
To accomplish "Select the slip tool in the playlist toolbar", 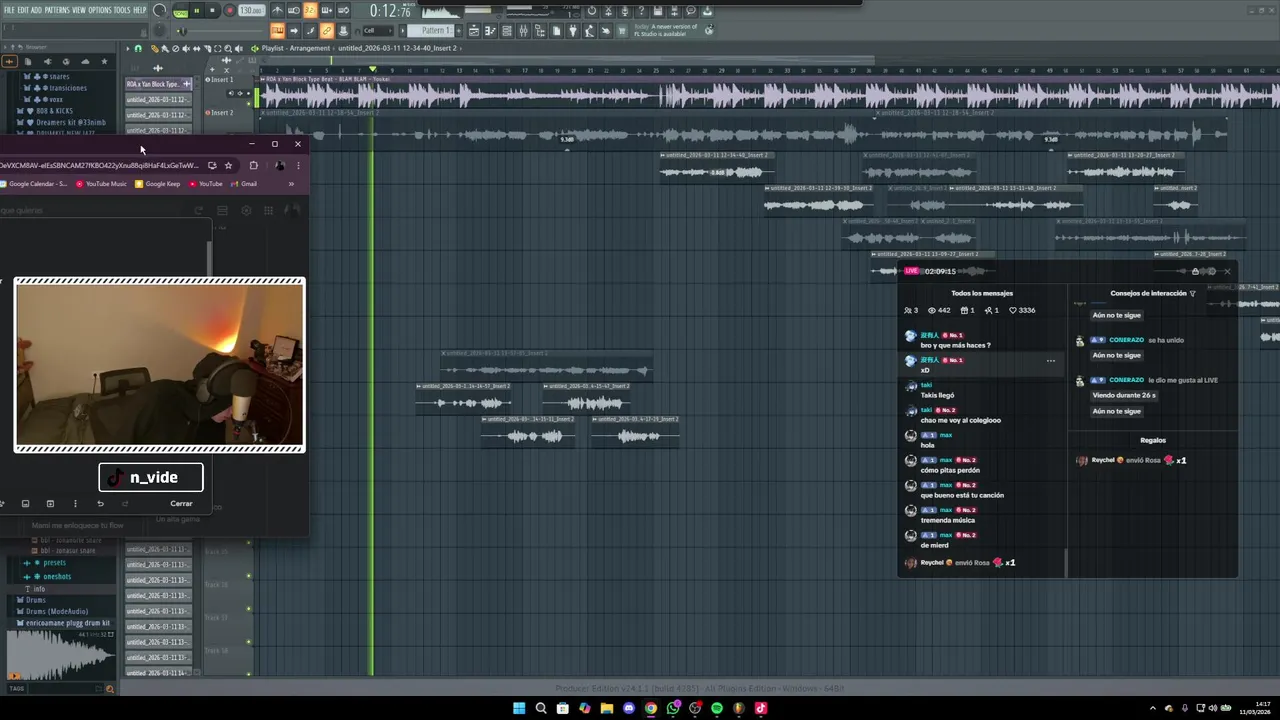I will point(196,48).
